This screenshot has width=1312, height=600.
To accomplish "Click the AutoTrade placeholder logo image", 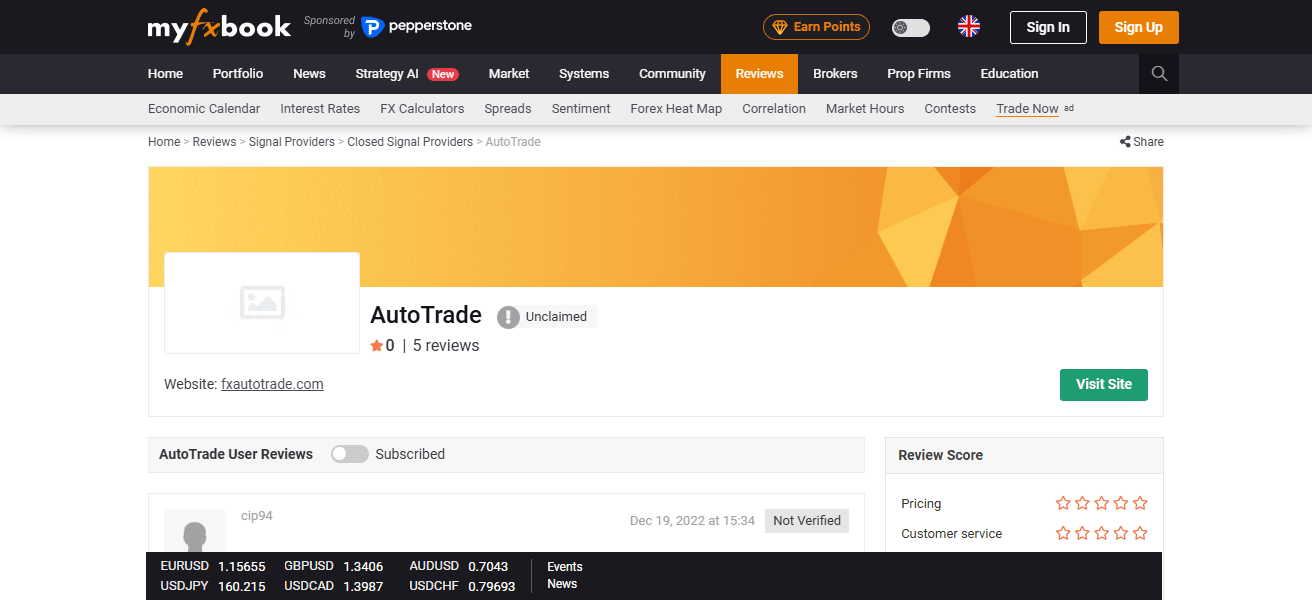I will click(x=262, y=303).
